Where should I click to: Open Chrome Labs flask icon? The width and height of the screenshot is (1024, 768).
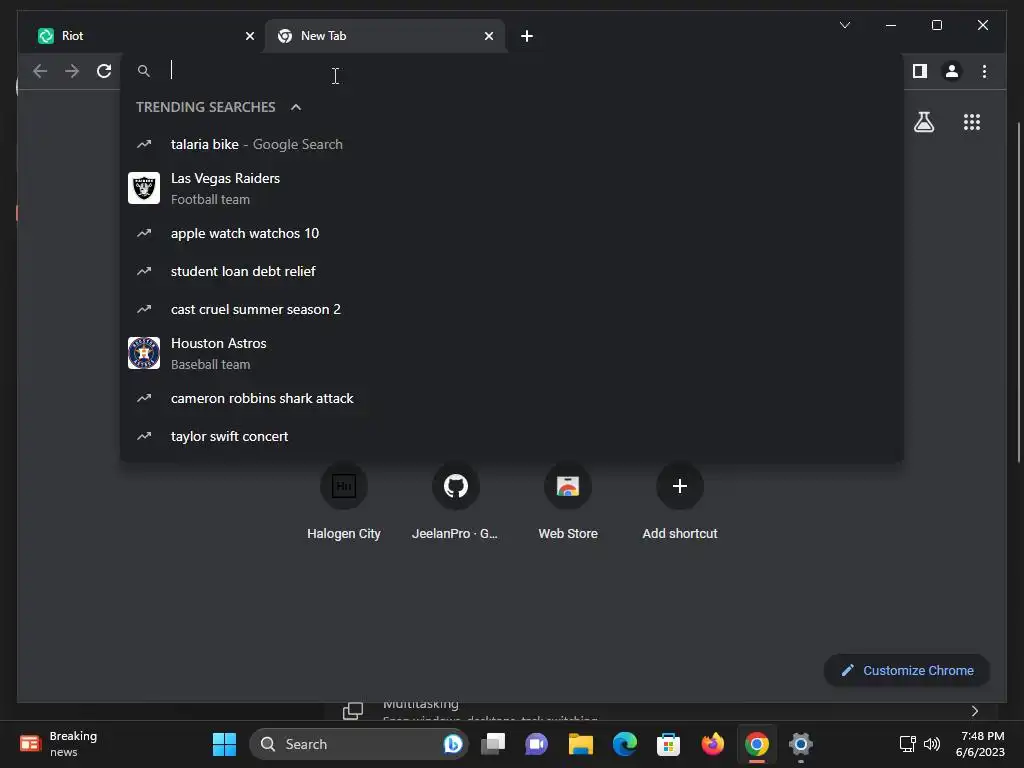tap(923, 121)
